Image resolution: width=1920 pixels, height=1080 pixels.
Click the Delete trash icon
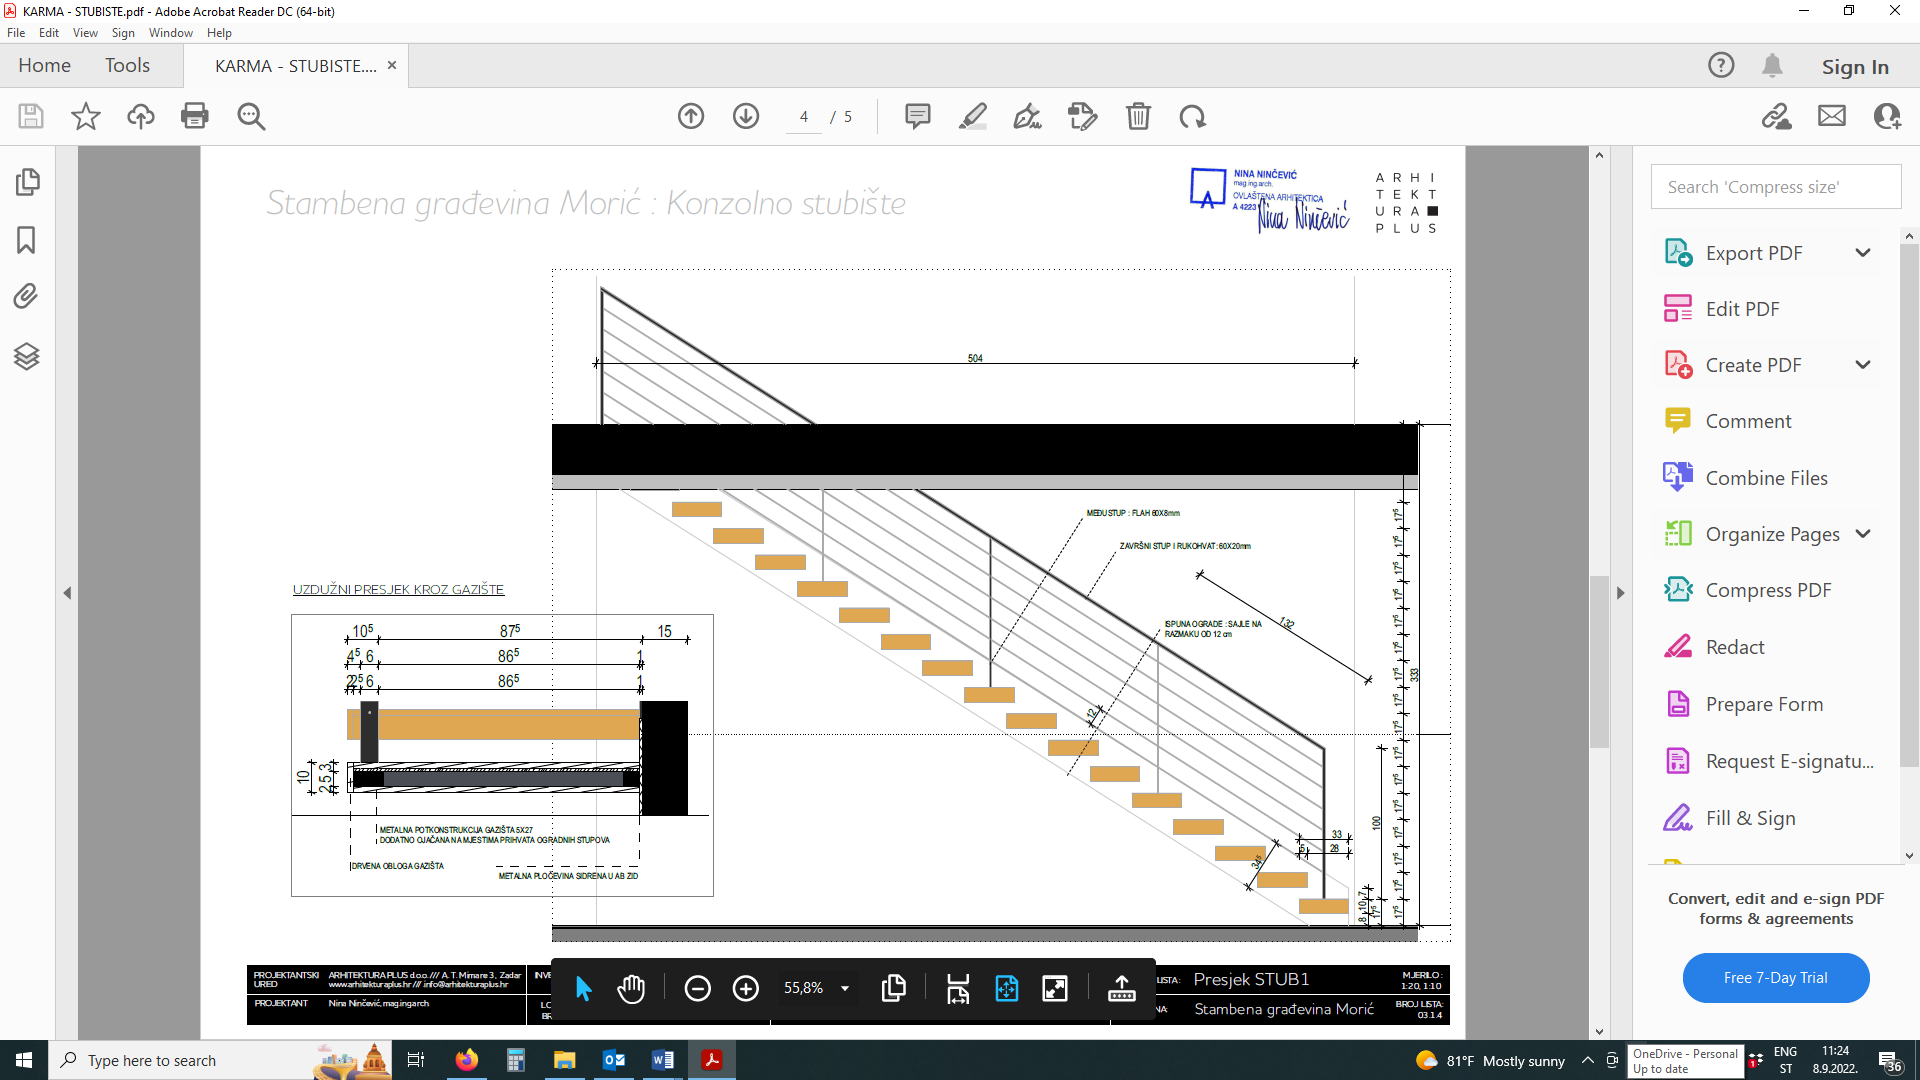[1138, 116]
